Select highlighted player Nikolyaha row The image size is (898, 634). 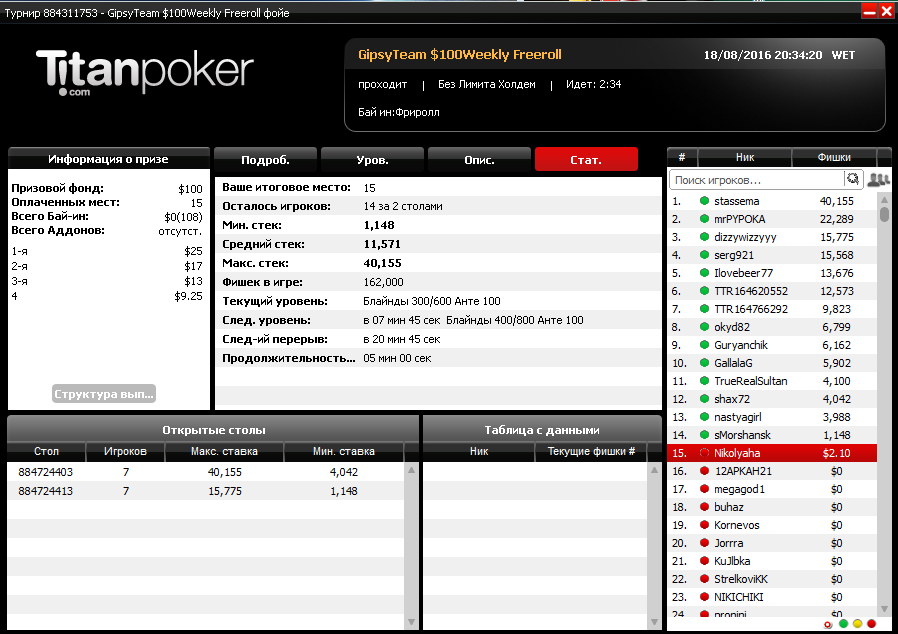point(772,453)
